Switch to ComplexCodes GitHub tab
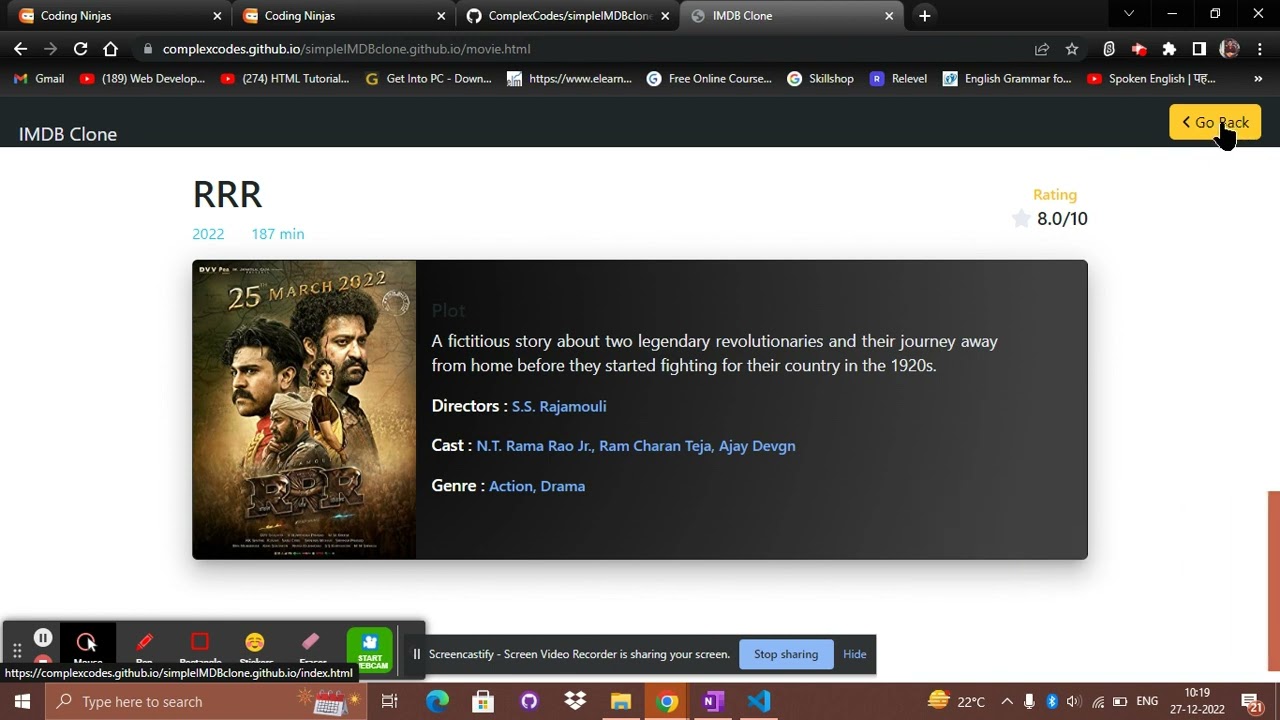Image resolution: width=1280 pixels, height=720 pixels. click(x=567, y=16)
